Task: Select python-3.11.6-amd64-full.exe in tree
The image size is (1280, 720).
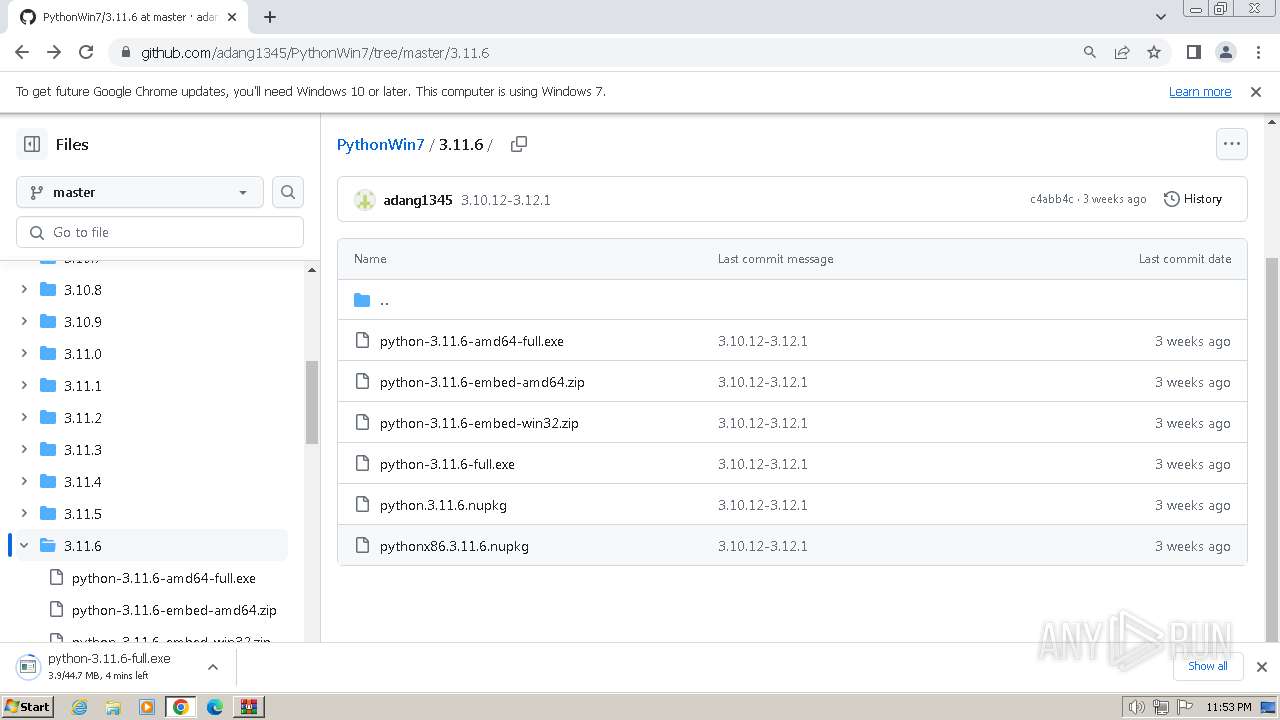Action: tap(164, 578)
